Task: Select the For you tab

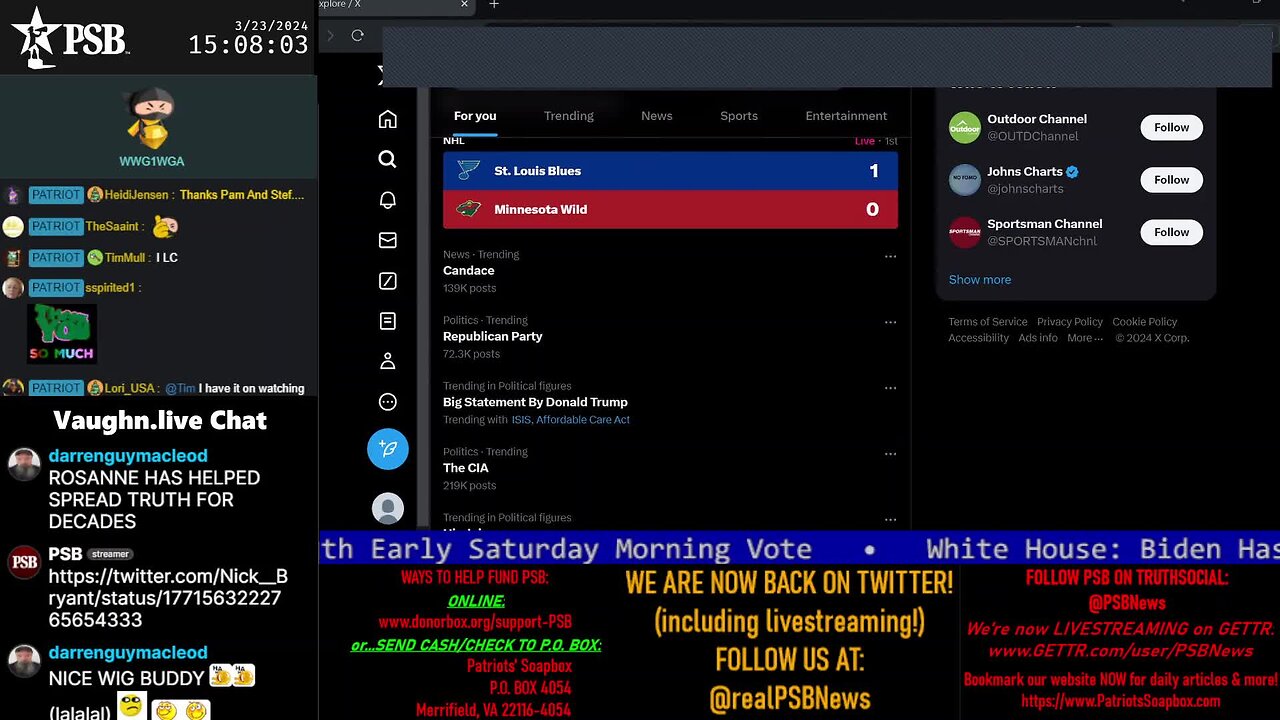Action: tap(475, 116)
